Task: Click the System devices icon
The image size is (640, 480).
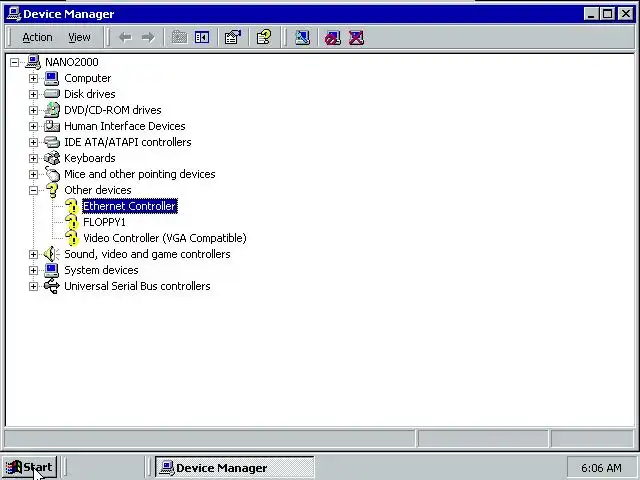Action: tap(51, 270)
